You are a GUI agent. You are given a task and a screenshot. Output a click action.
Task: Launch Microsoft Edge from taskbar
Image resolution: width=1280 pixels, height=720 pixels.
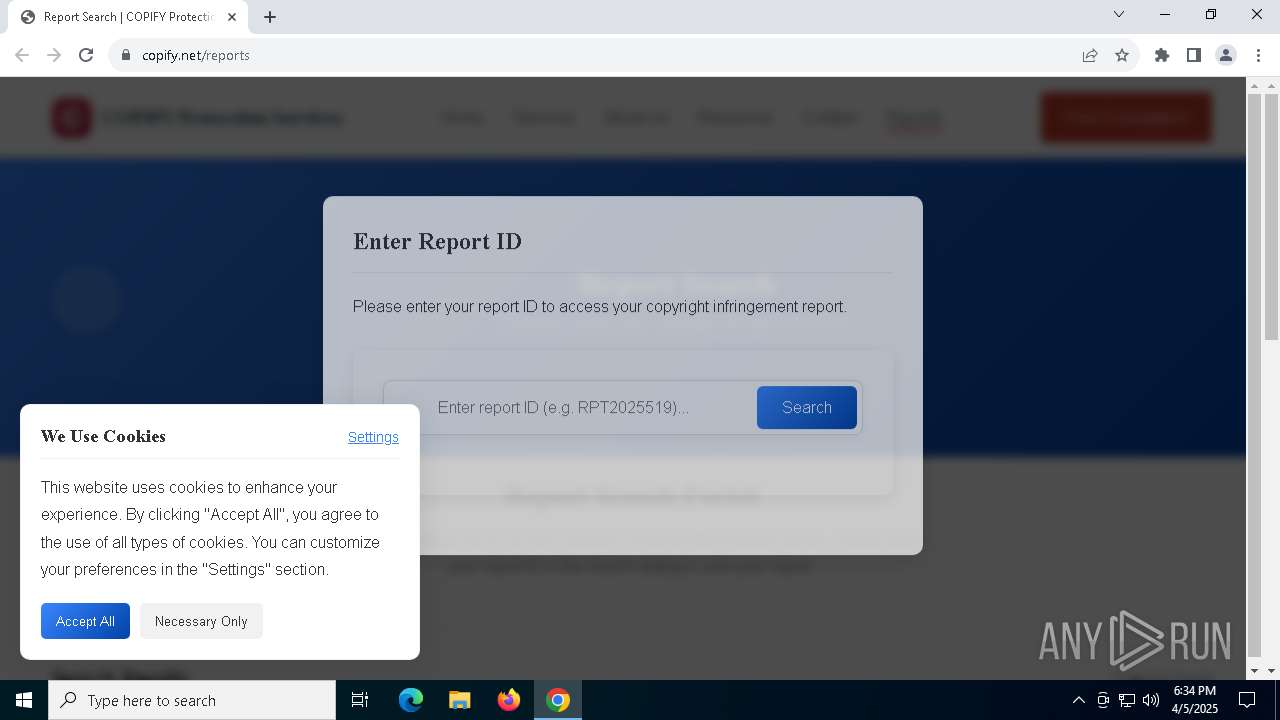point(411,700)
